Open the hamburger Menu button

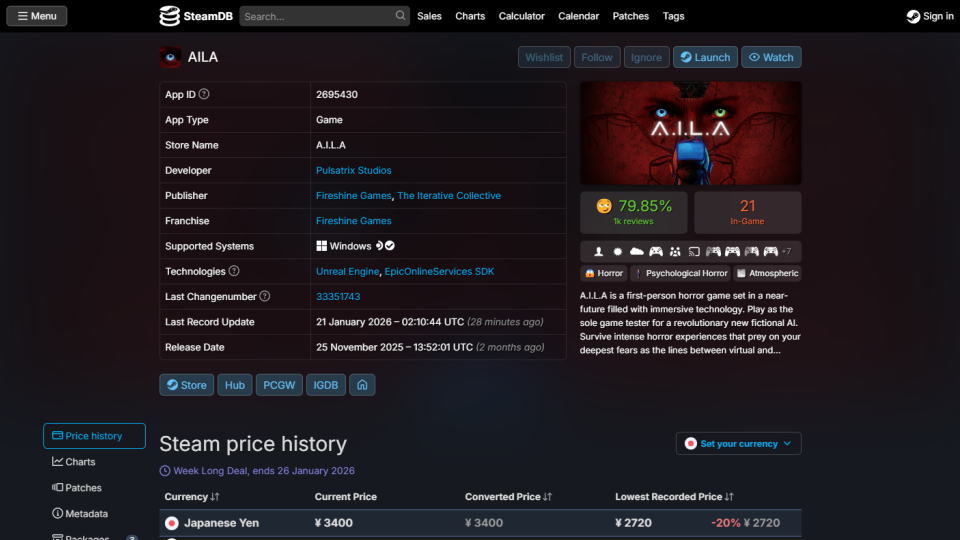tap(37, 16)
